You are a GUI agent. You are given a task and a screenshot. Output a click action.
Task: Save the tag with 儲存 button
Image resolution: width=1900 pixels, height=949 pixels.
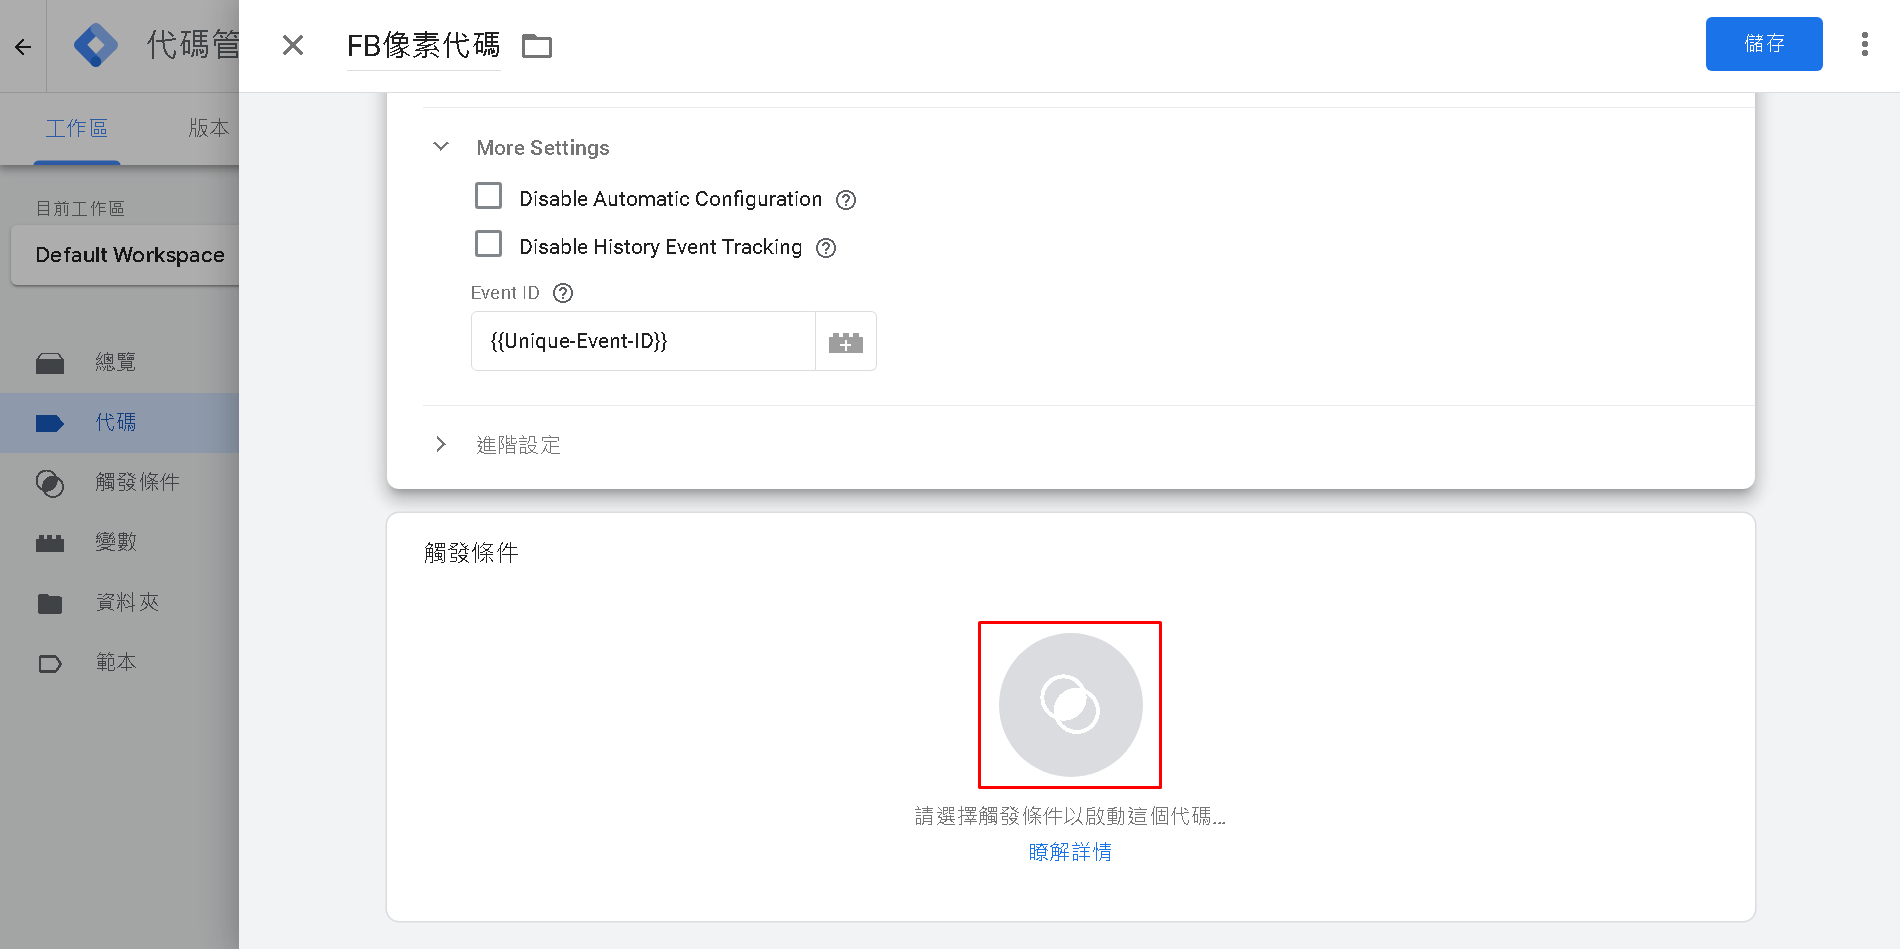[1764, 44]
